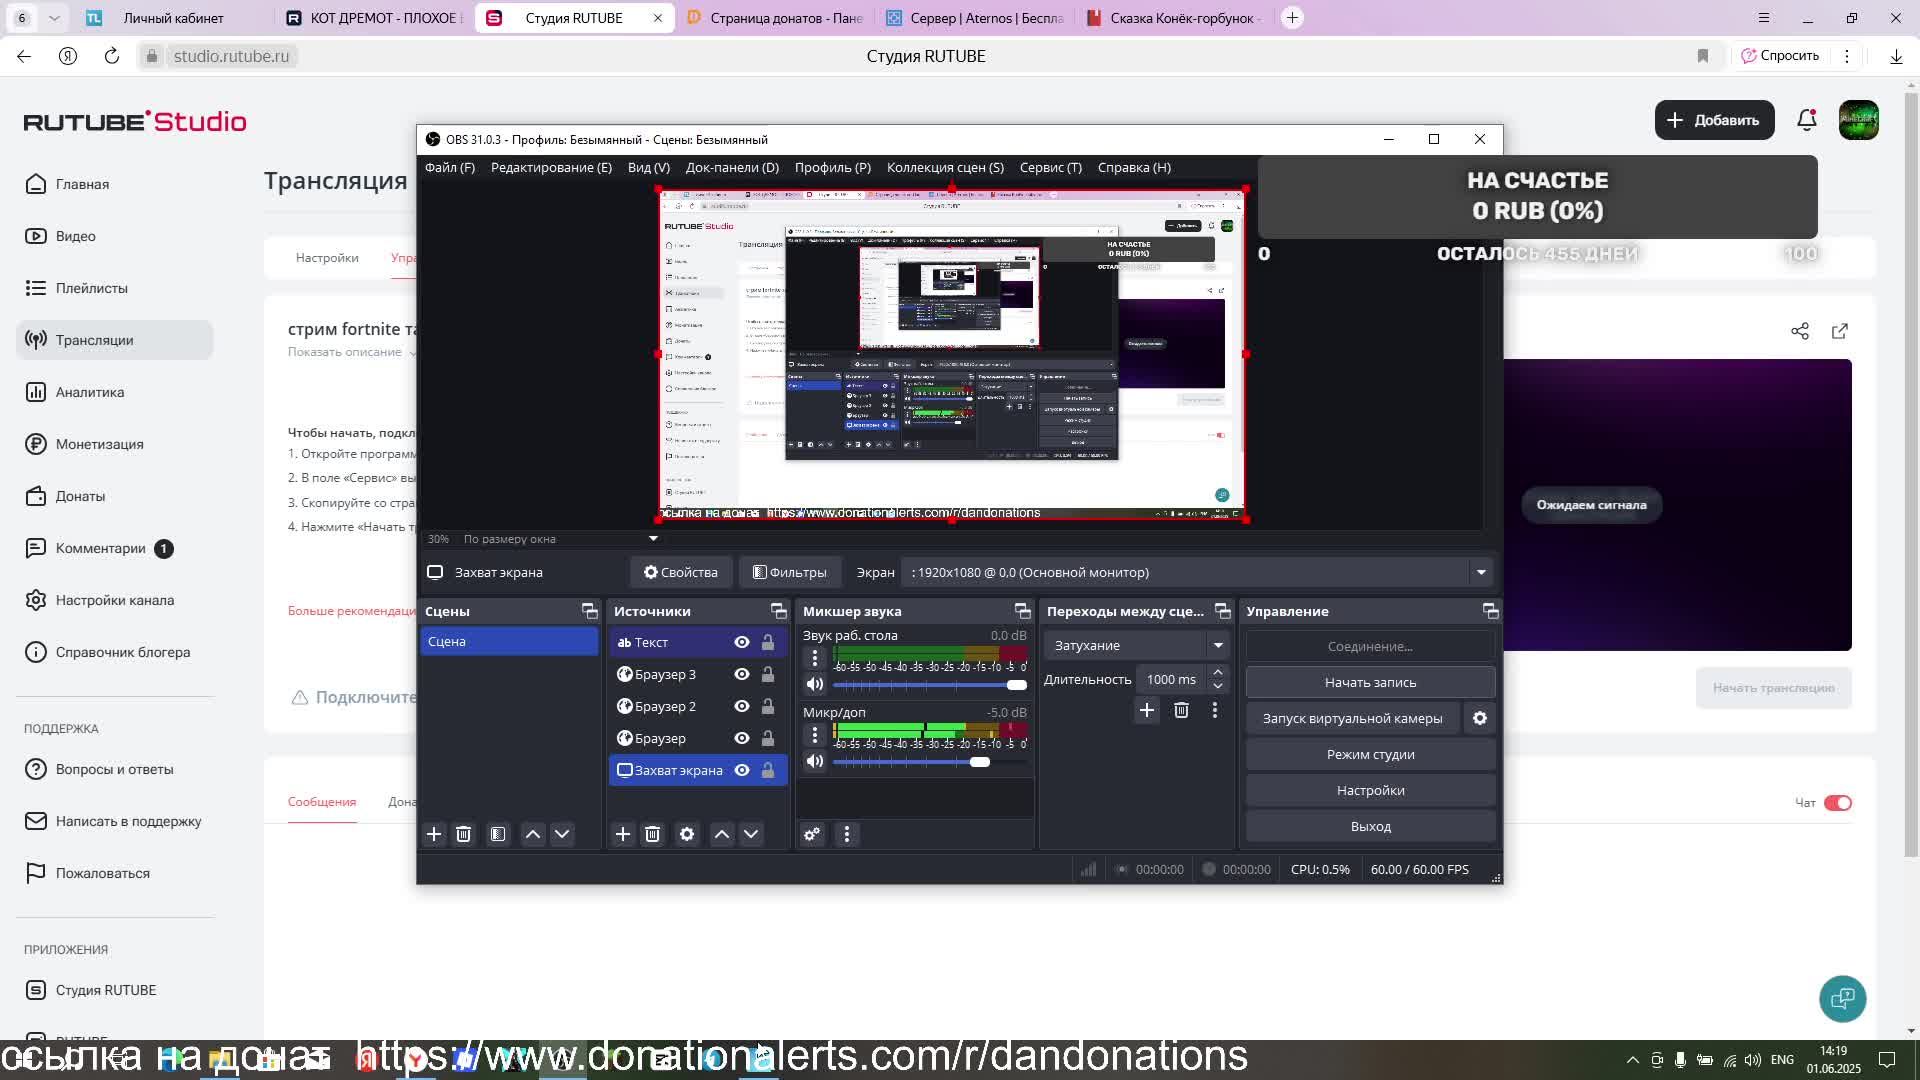Open the Сервис (T) menu

1050,167
